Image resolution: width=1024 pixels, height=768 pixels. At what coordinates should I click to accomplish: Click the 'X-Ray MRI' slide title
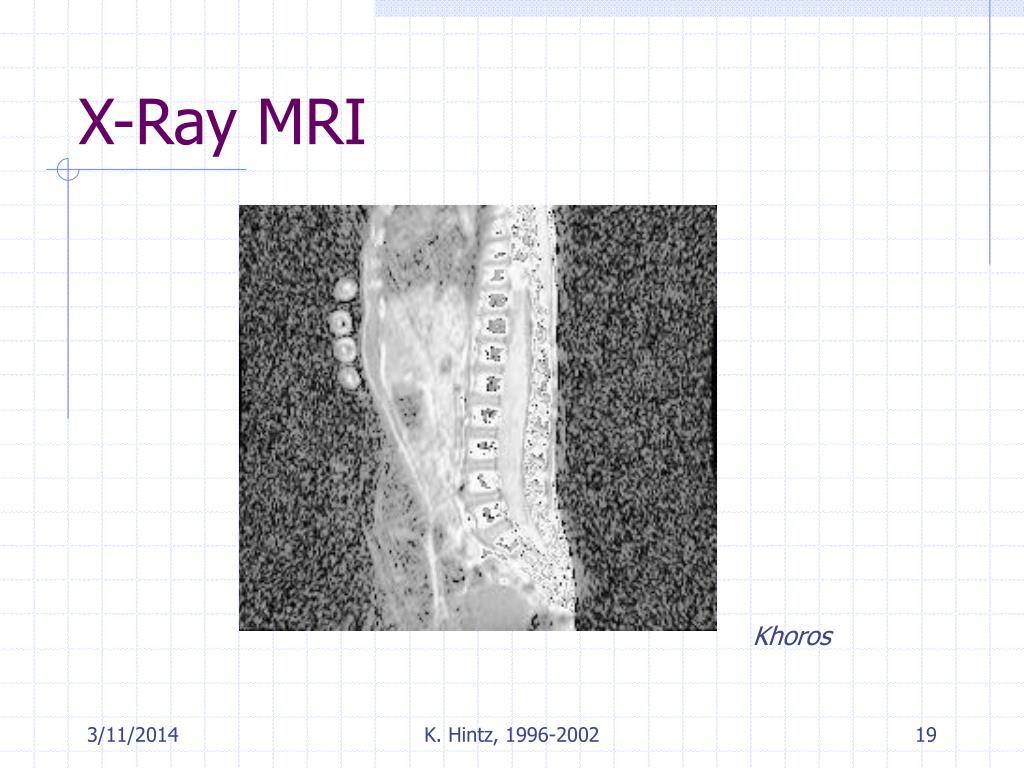pyautogui.click(x=221, y=124)
